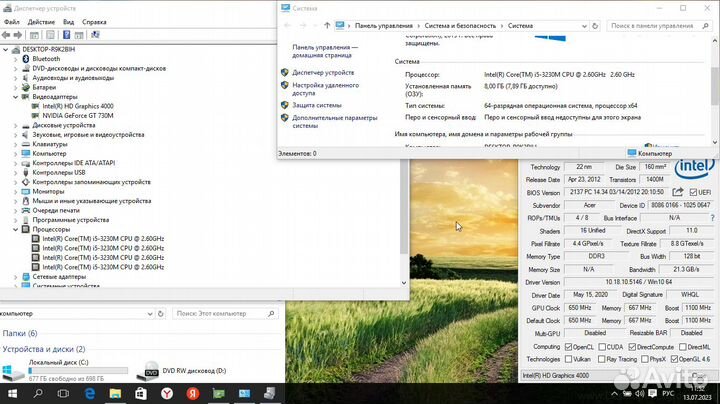Open Защита системы link
This screenshot has width=720, height=404.
click(x=317, y=105)
